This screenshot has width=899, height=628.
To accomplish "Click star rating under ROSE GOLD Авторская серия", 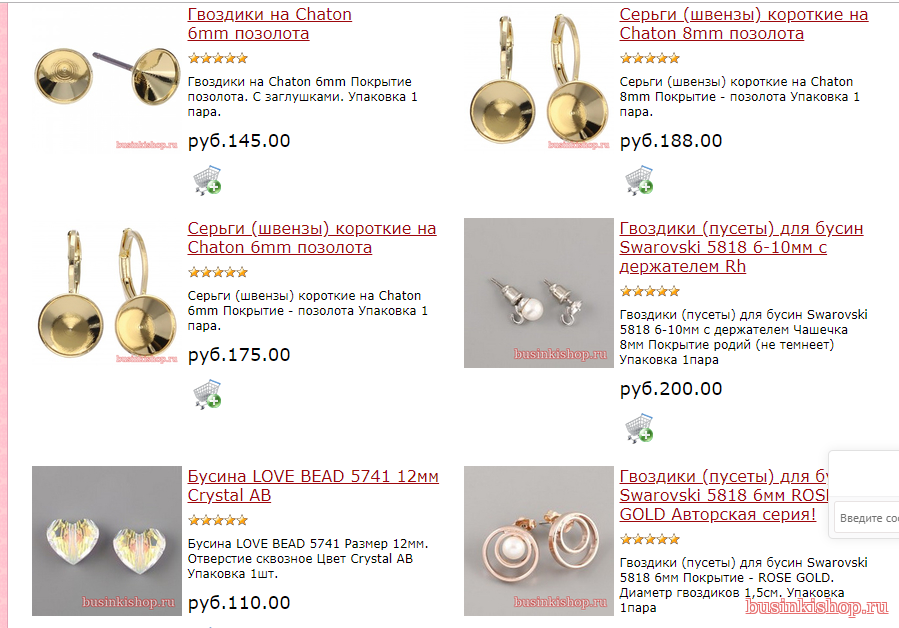I will 650,539.
